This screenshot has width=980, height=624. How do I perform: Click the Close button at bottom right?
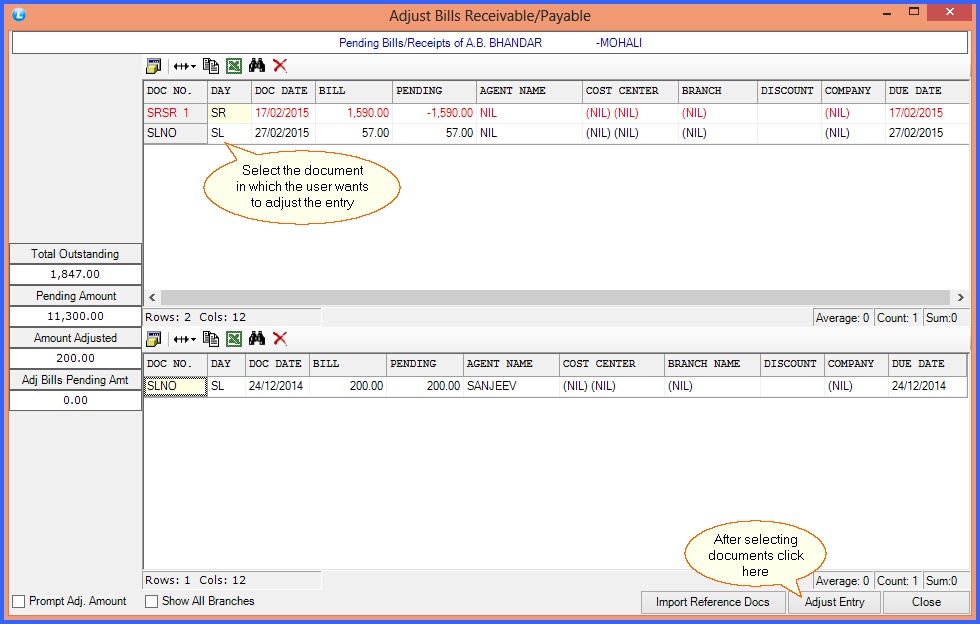[x=926, y=602]
